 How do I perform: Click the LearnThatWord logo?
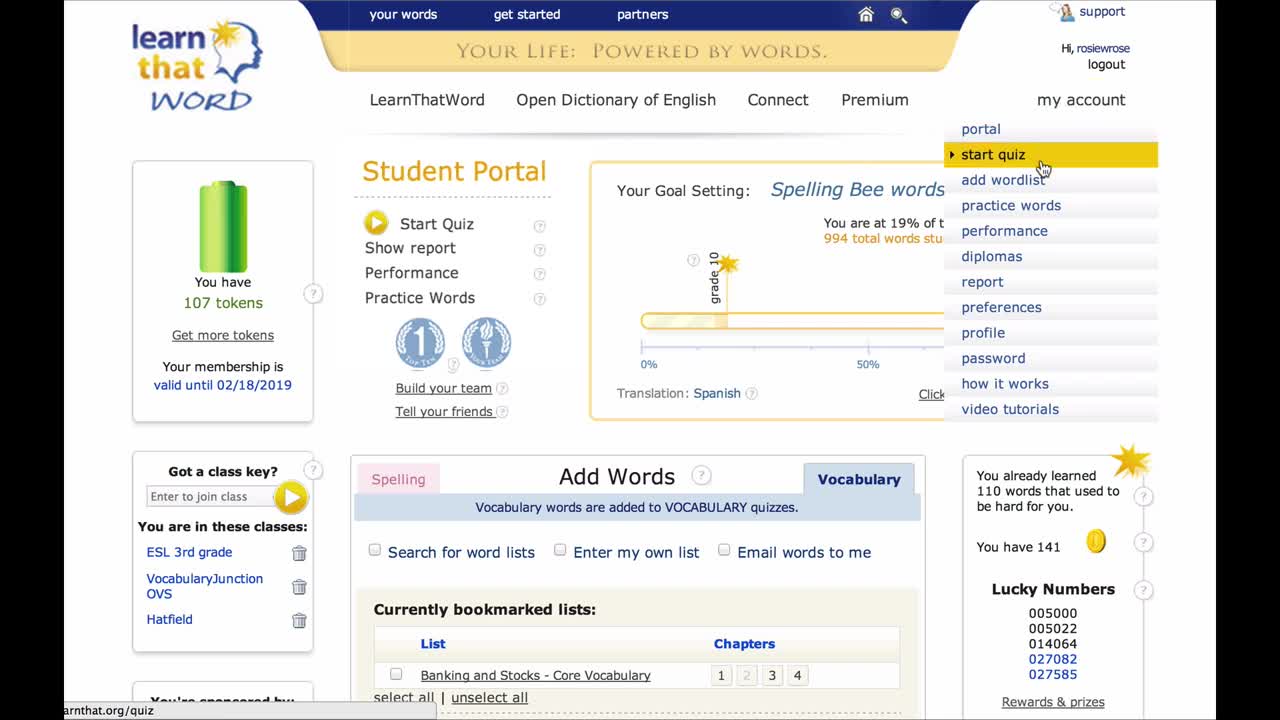tap(197, 66)
